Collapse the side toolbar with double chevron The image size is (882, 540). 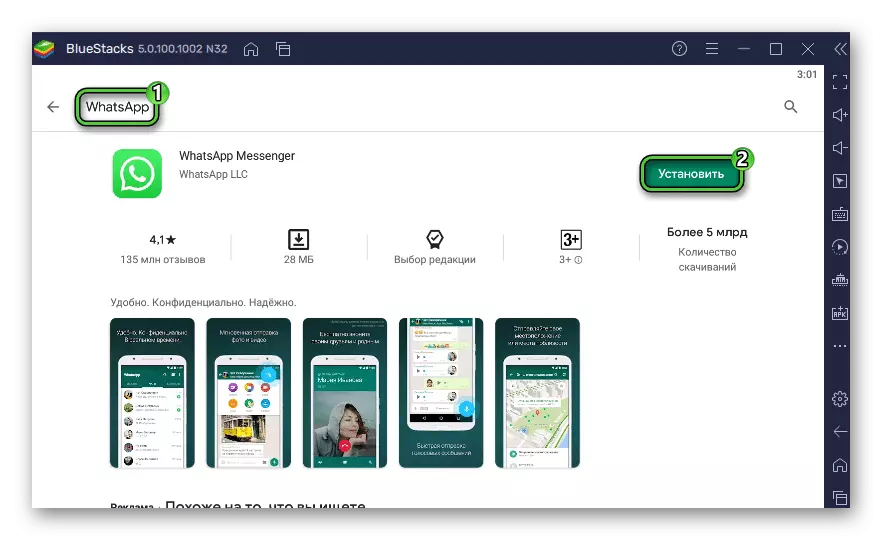pos(840,49)
